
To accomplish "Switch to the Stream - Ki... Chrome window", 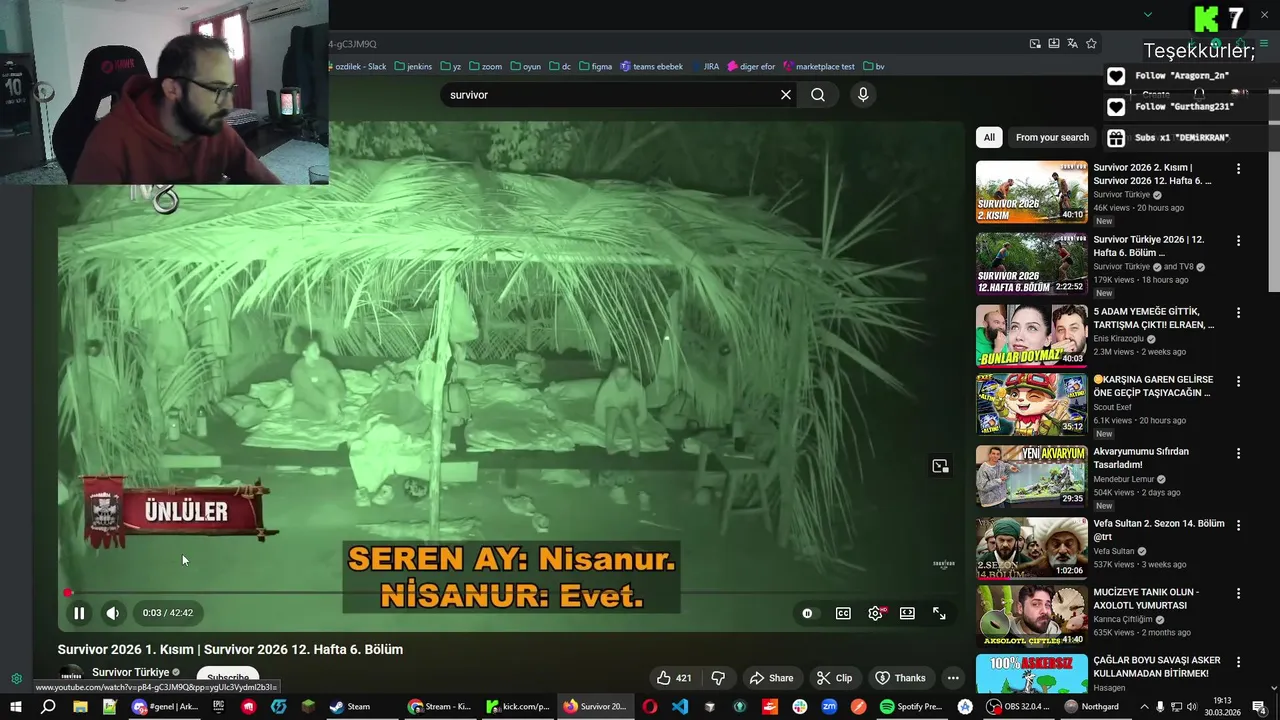I will (440, 707).
